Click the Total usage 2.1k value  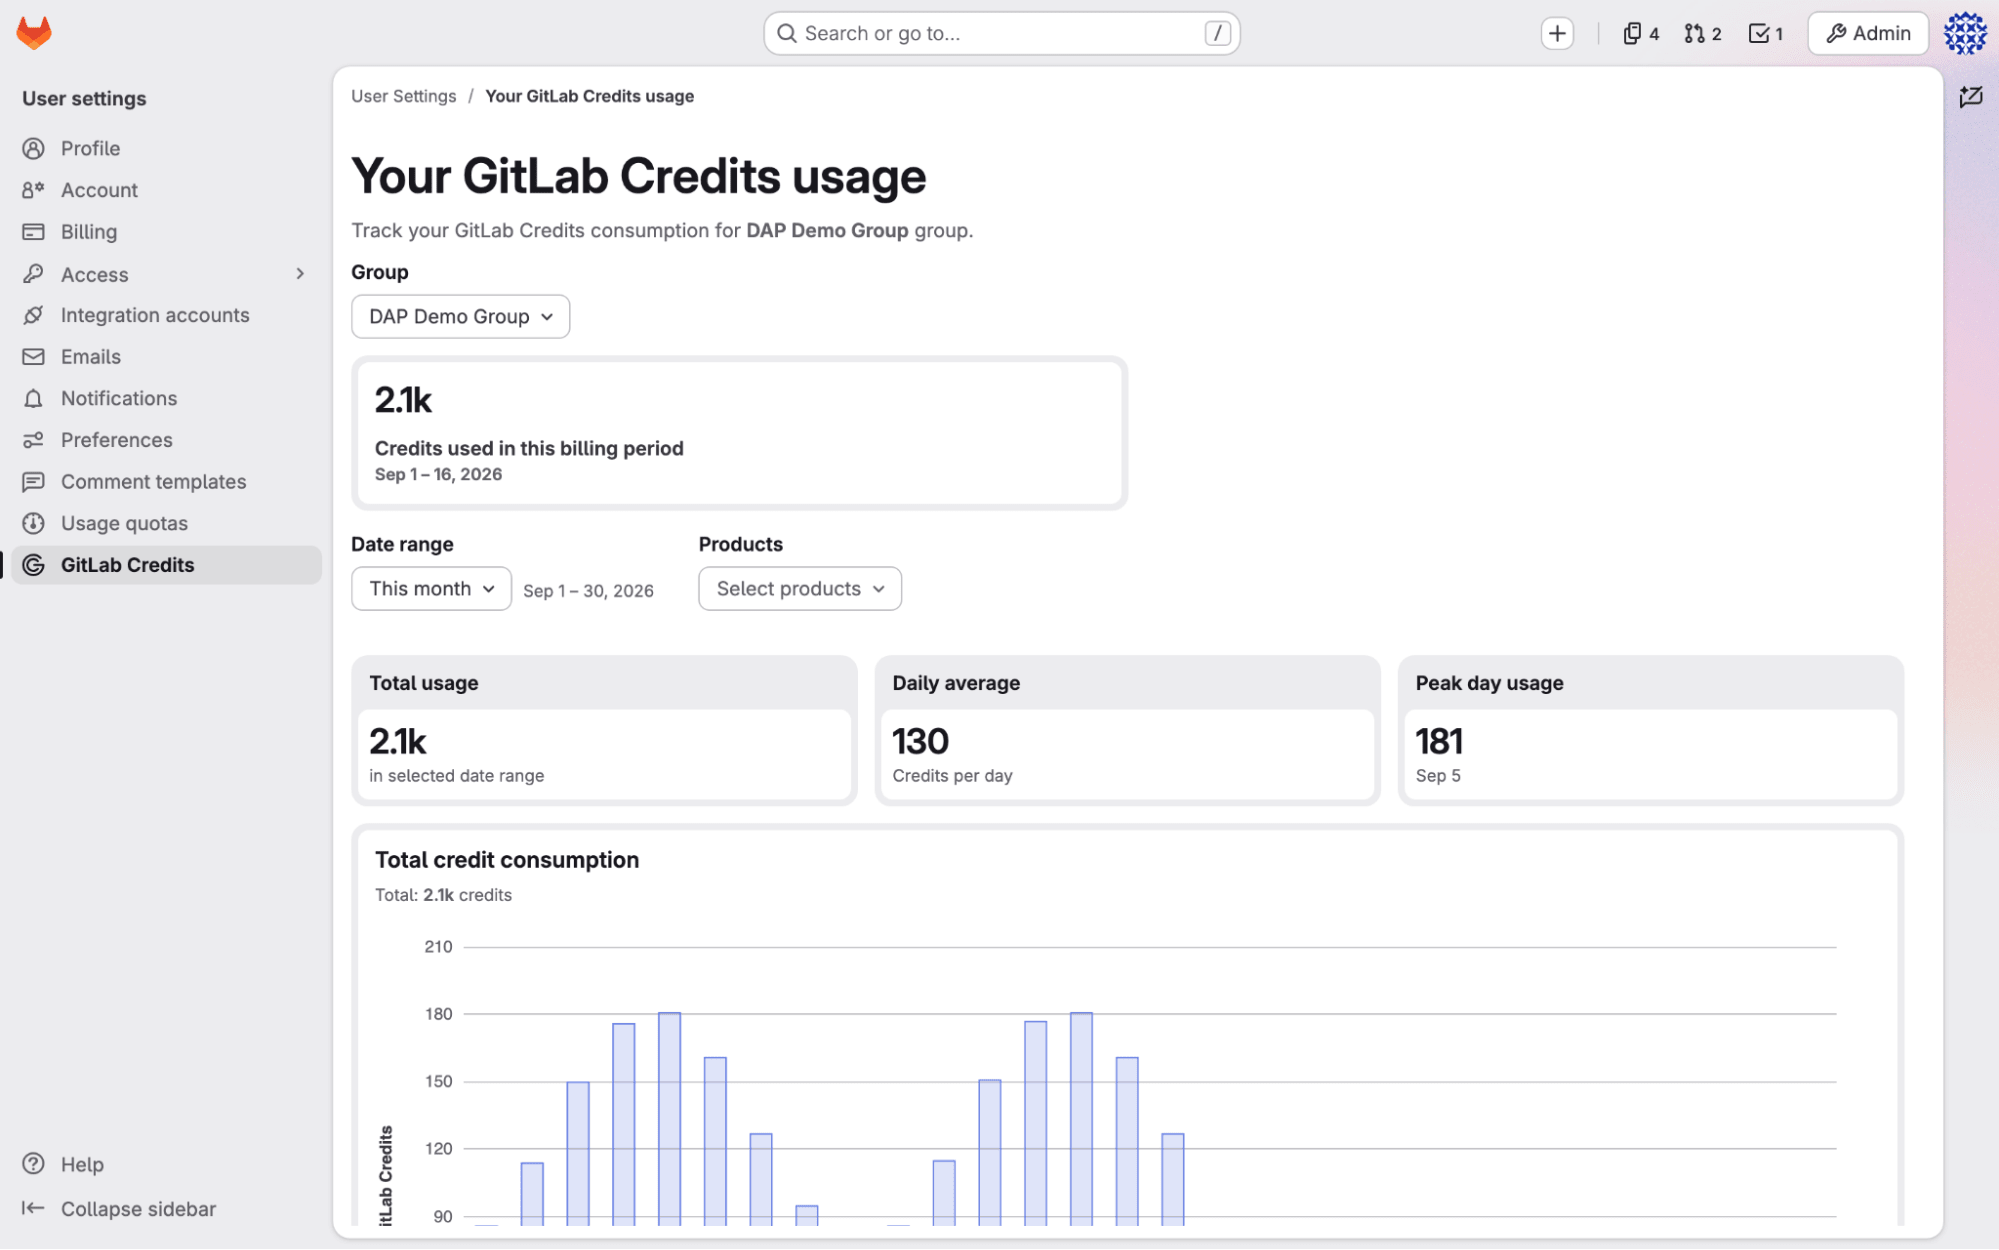(397, 741)
